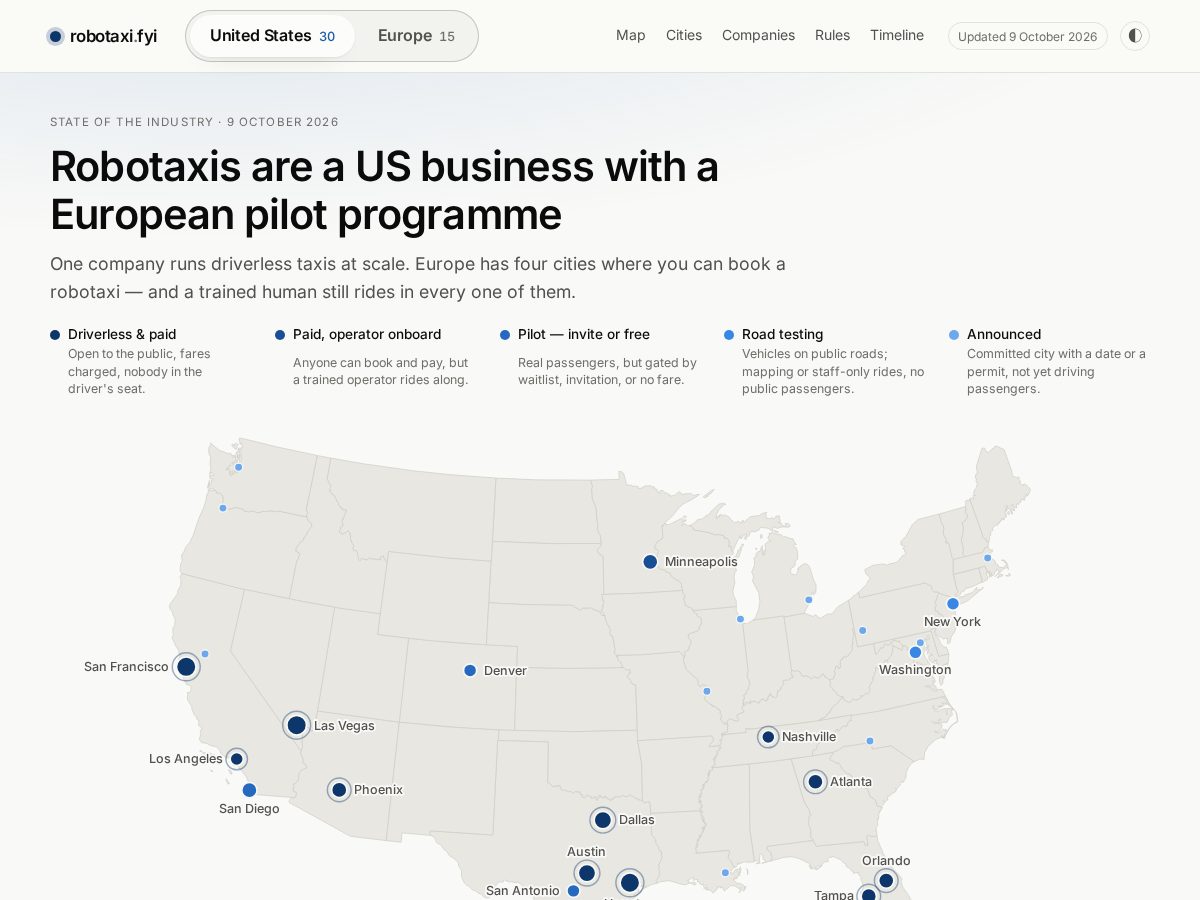This screenshot has width=1200, height=900.
Task: Click the small announced dot near San Francisco
Action: coord(205,654)
